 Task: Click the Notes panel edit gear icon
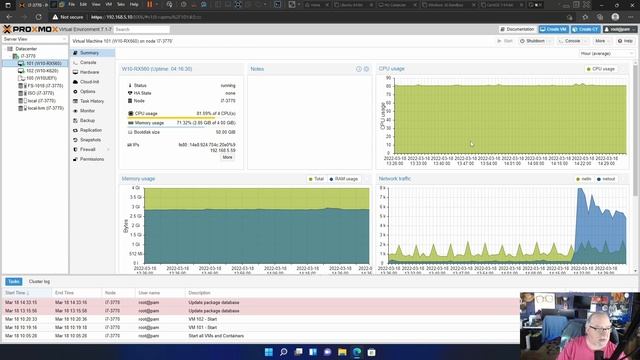click(x=366, y=69)
